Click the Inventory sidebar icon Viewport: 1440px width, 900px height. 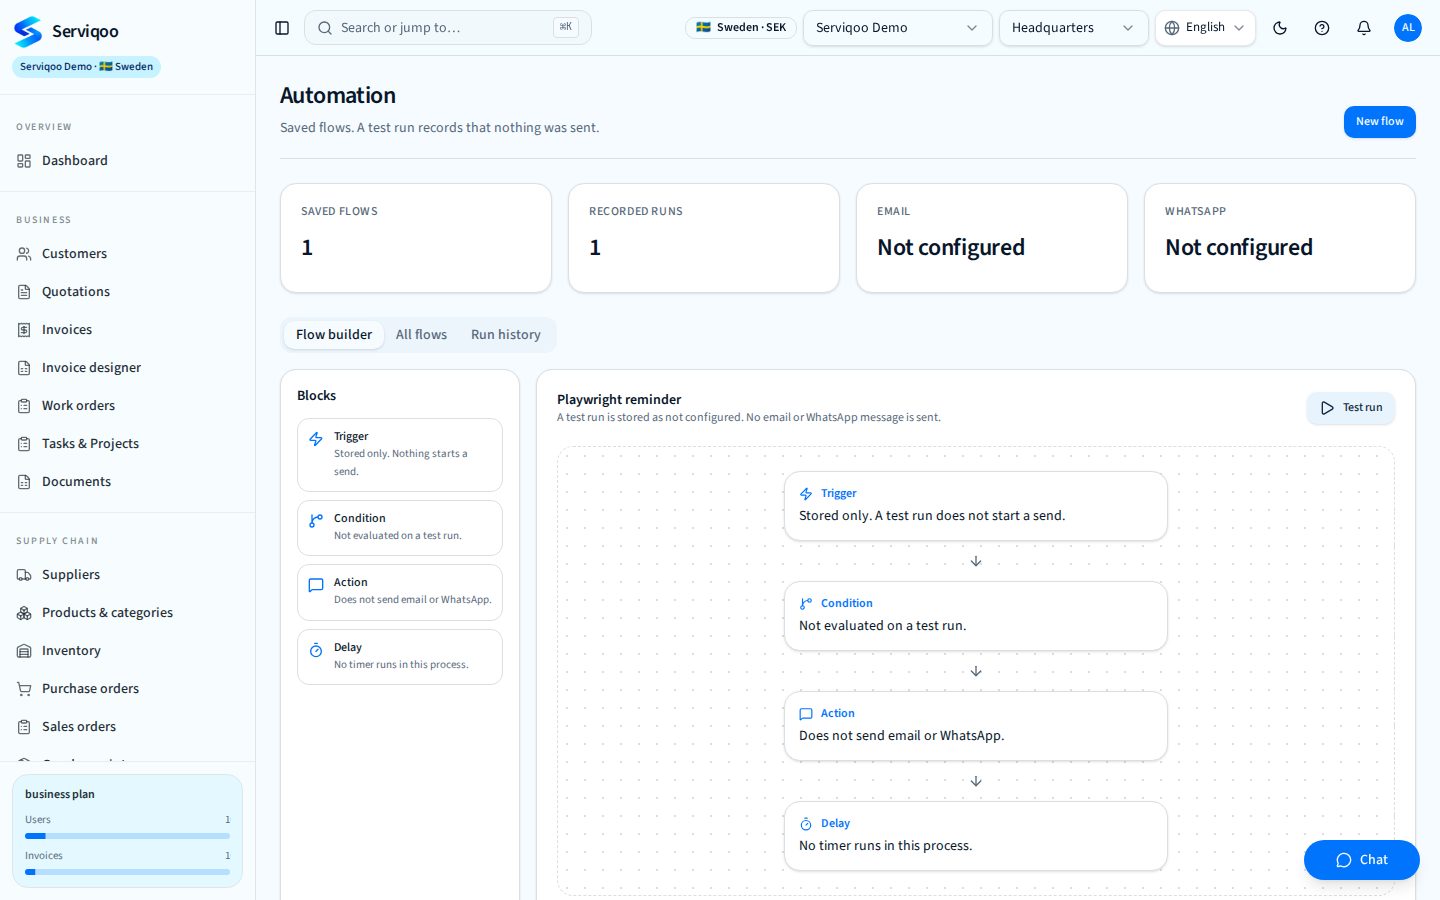point(24,651)
